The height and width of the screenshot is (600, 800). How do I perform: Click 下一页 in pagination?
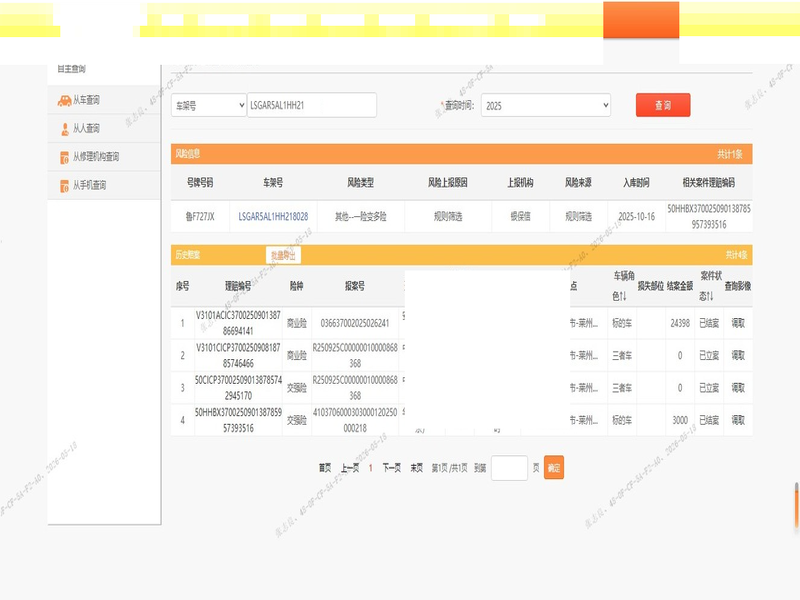pos(391,468)
